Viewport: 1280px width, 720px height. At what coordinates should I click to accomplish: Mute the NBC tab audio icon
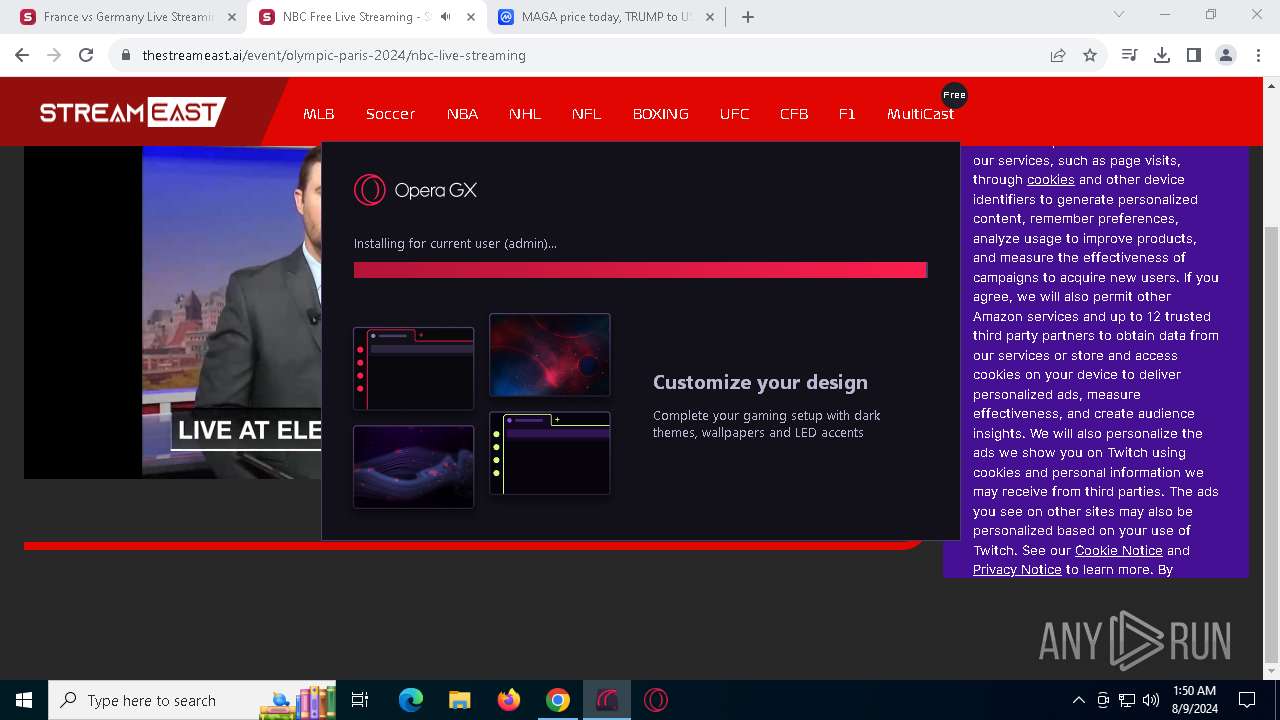446,17
